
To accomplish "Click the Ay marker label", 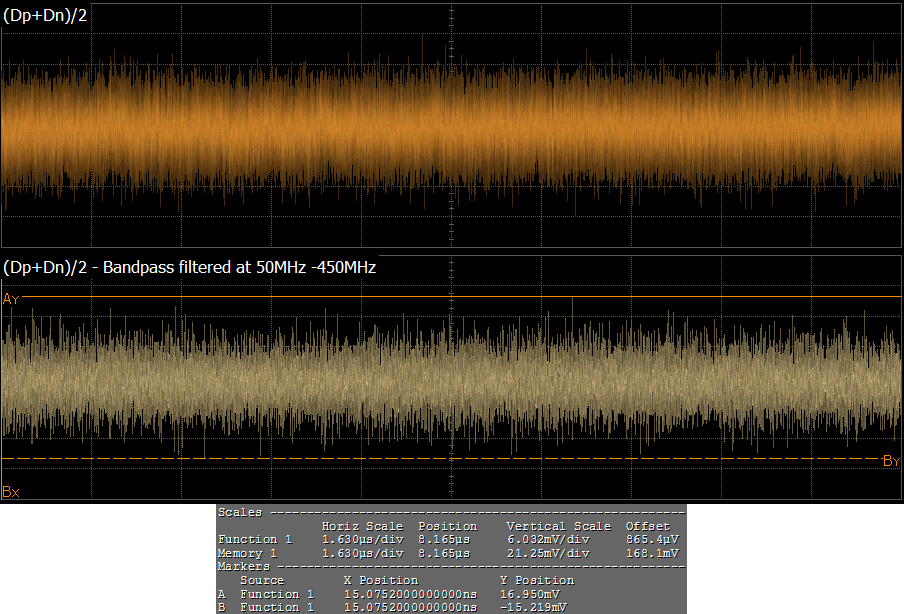I will point(11,299).
